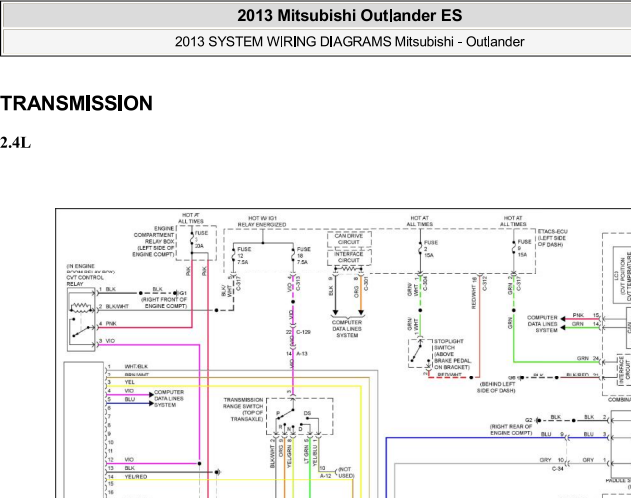Click the 'C-312' connector label
Viewport: 631px width, 498px height.
click(485, 283)
